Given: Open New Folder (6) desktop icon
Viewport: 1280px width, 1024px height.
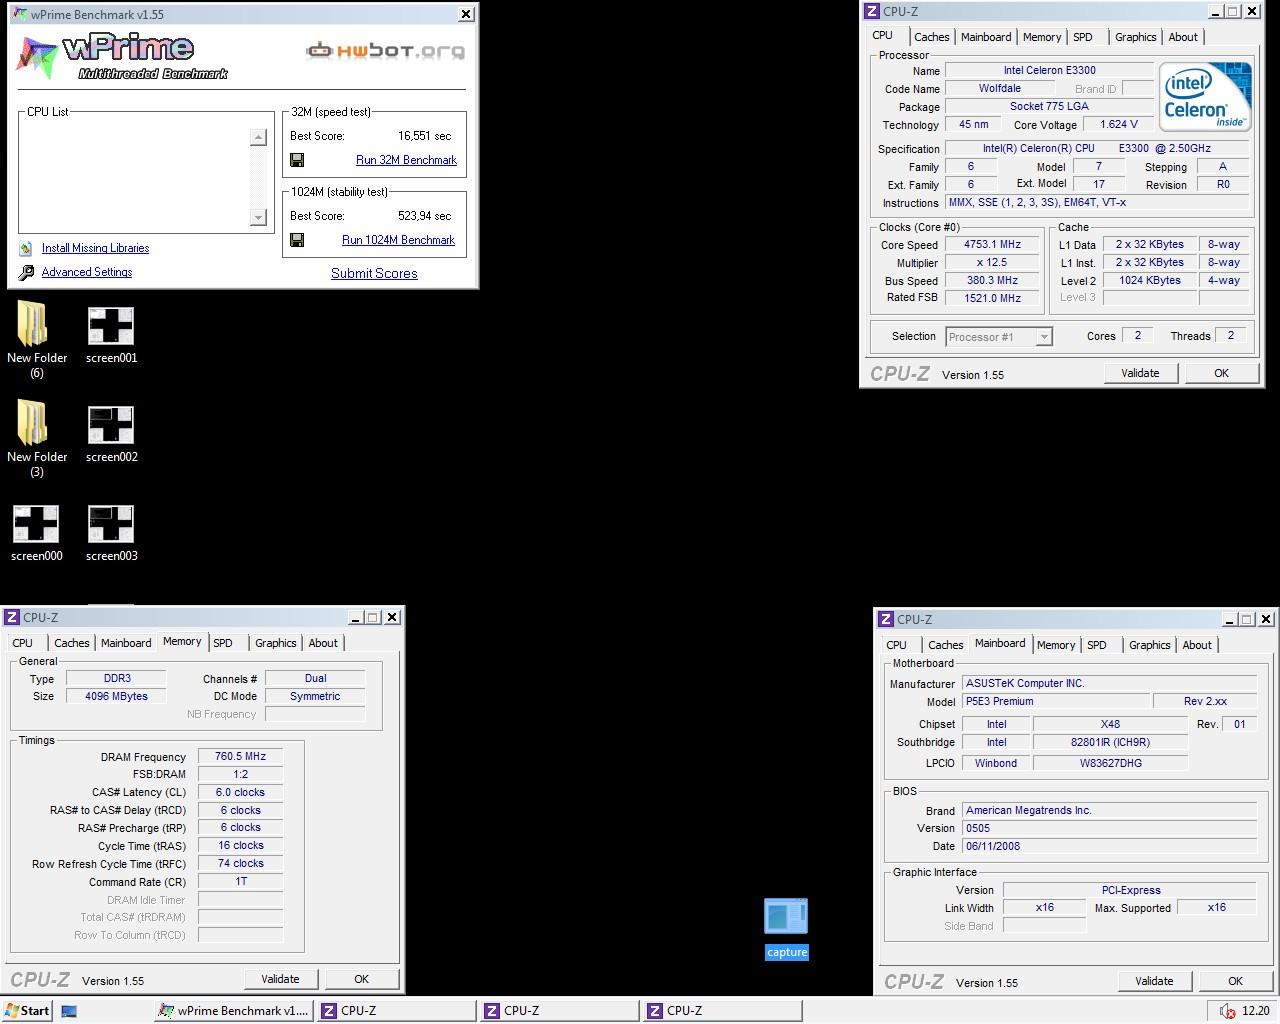Looking at the screenshot, I should [x=36, y=340].
